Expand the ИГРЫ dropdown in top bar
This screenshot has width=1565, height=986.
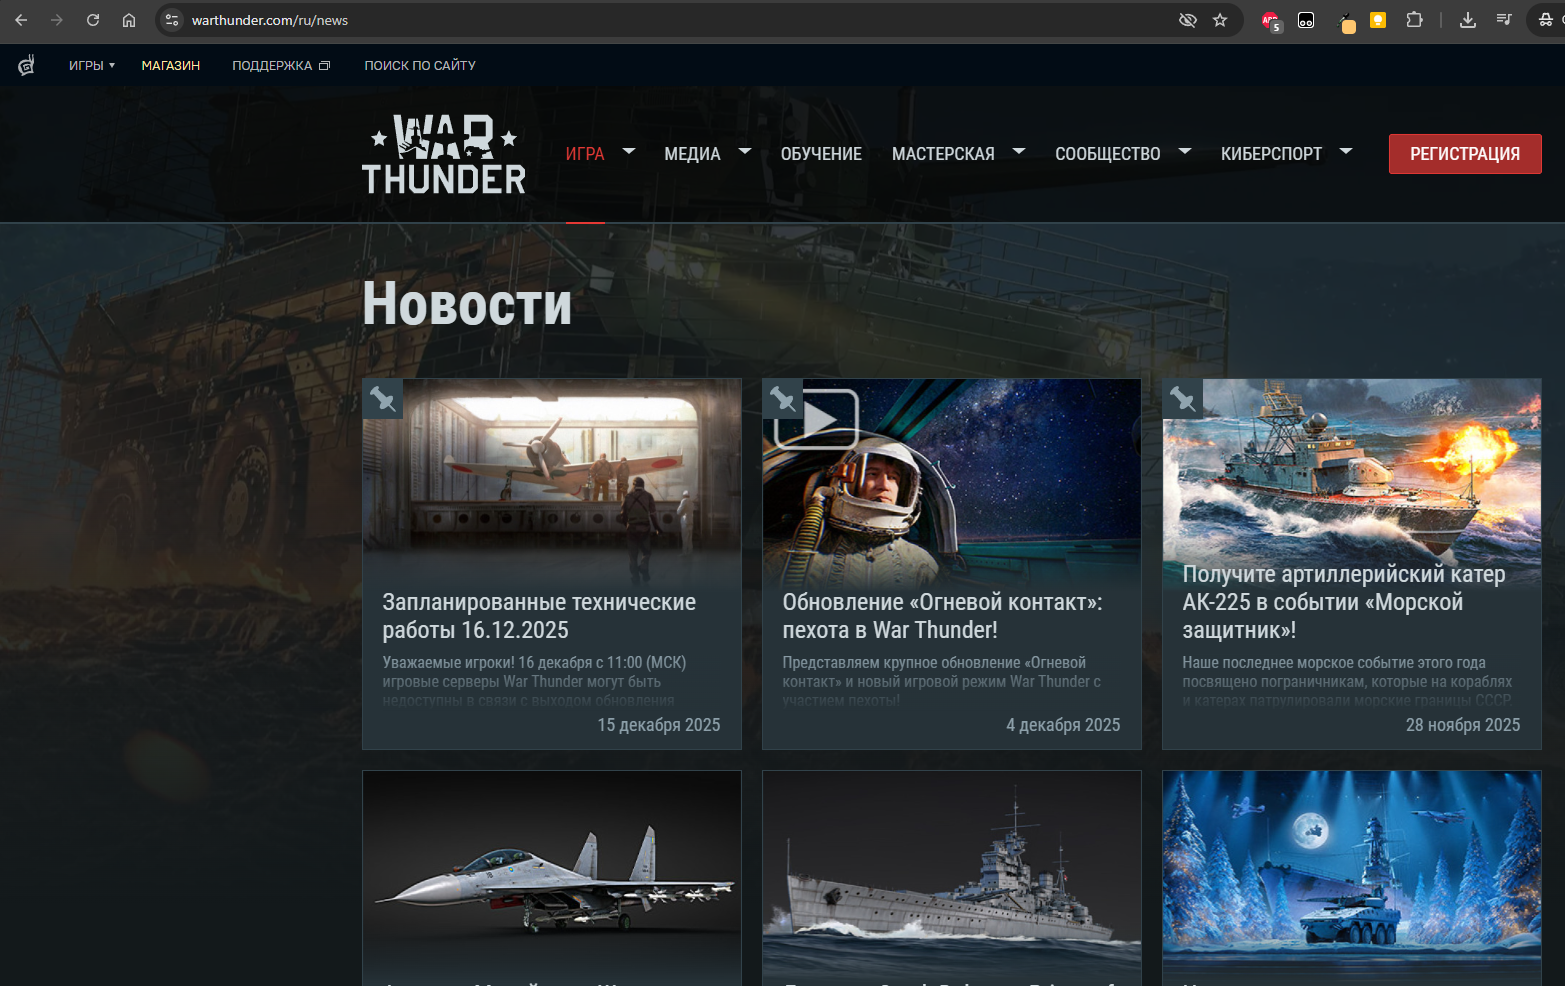point(92,65)
